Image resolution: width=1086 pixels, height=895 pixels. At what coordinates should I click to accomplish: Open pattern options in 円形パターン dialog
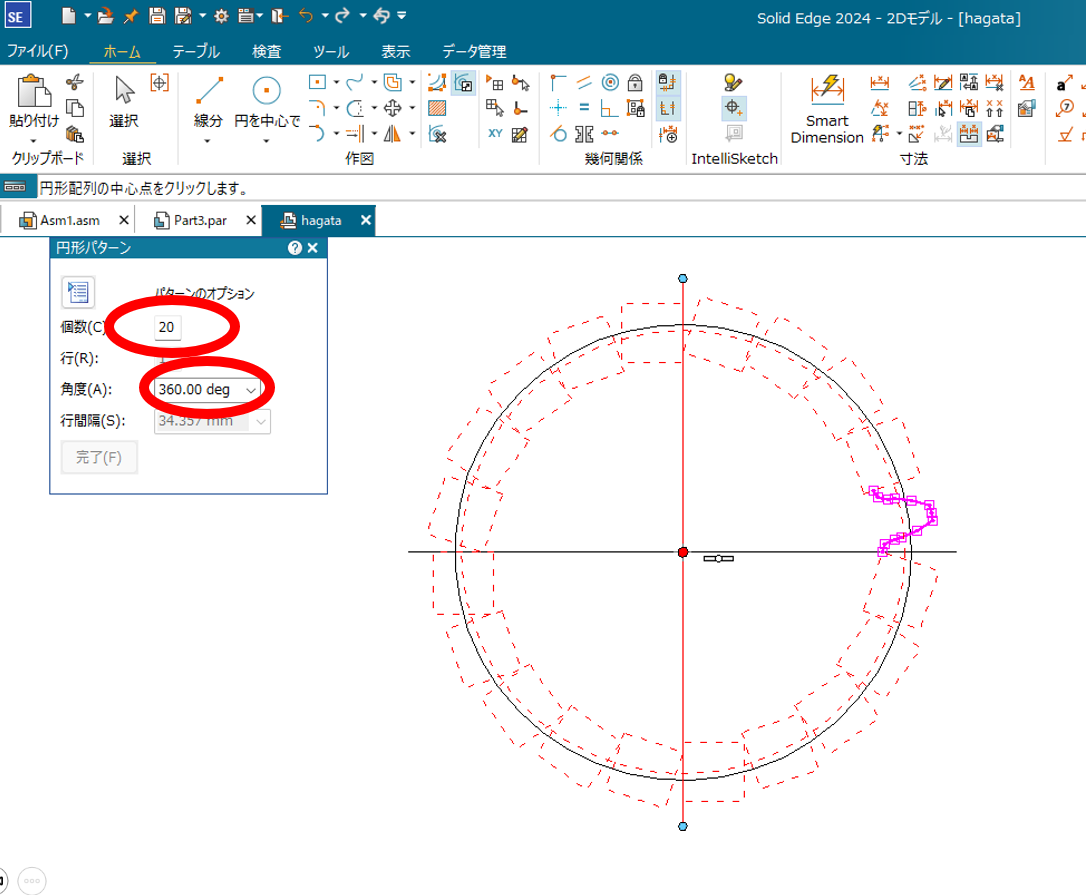coord(78,292)
